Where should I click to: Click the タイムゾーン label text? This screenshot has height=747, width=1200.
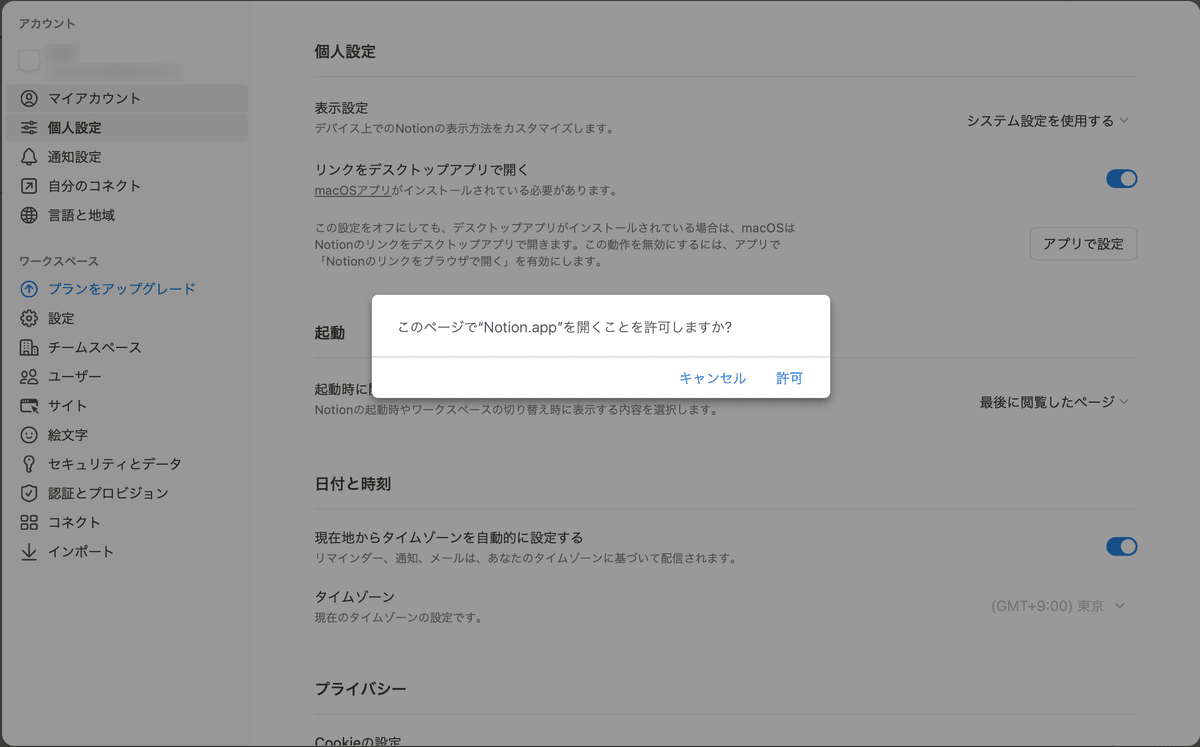point(355,597)
